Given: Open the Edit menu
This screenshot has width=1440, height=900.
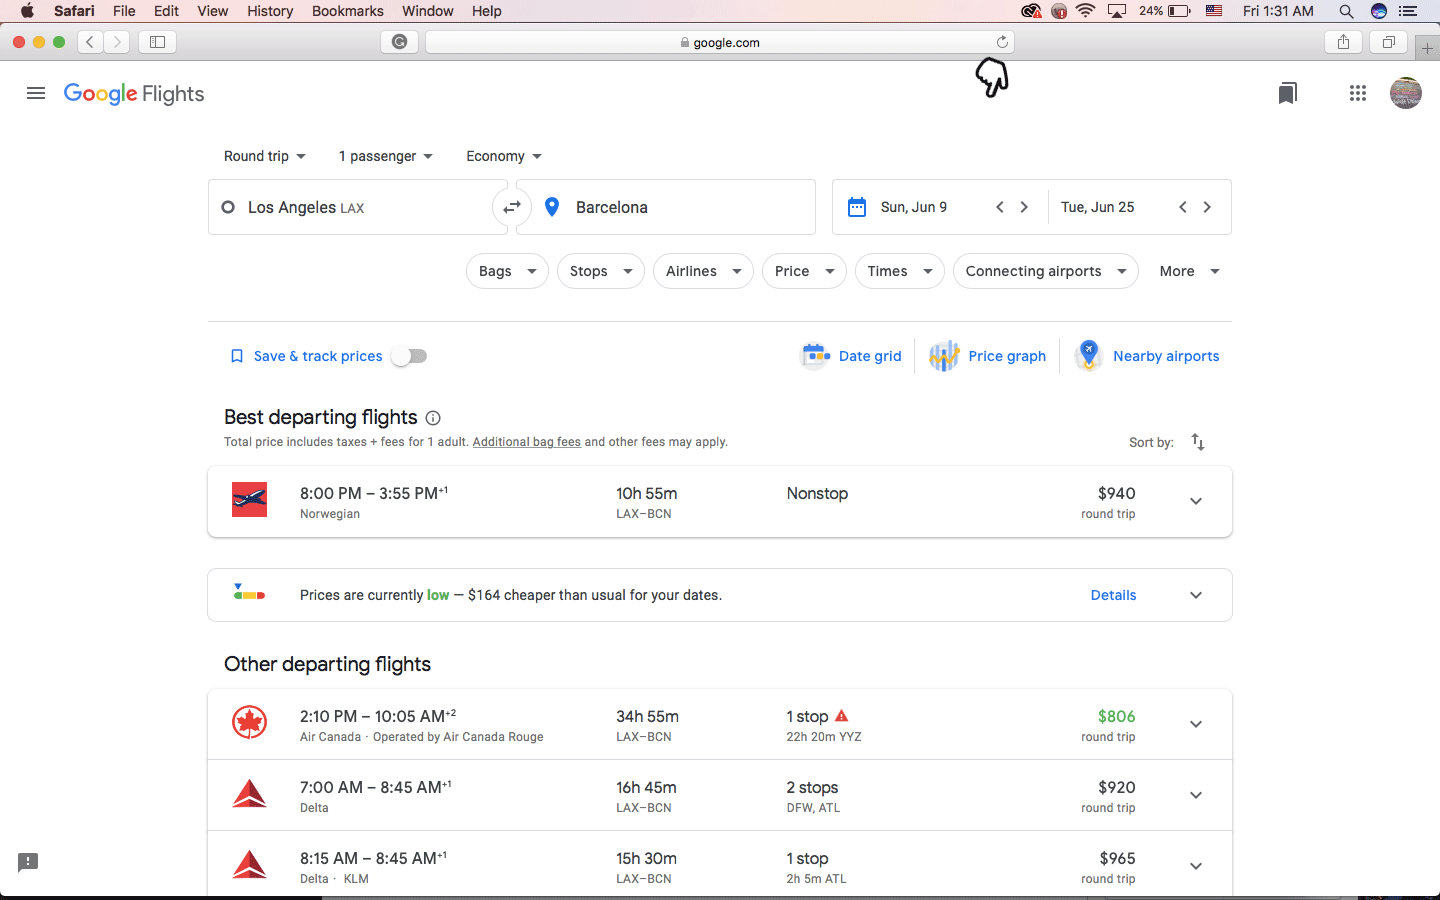Looking at the screenshot, I should (166, 11).
